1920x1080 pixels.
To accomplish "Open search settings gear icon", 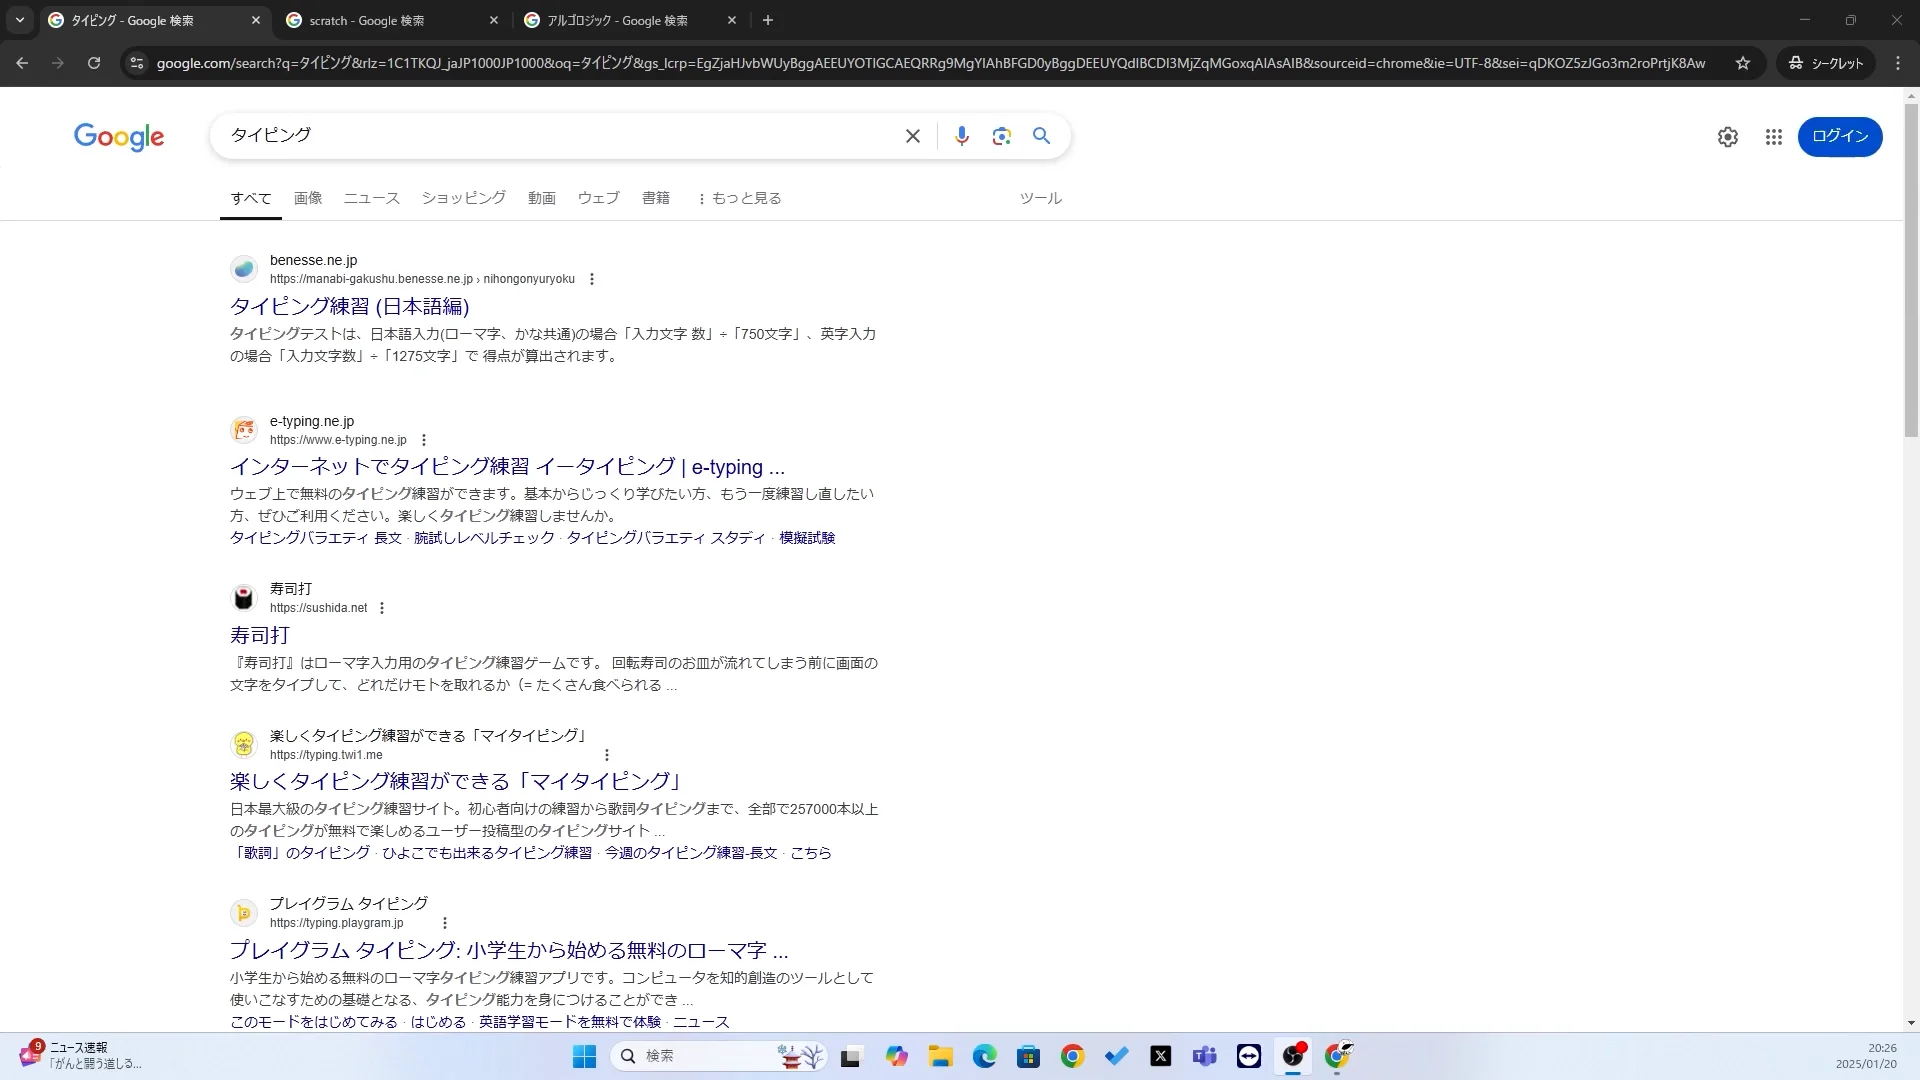I will 1727,137.
